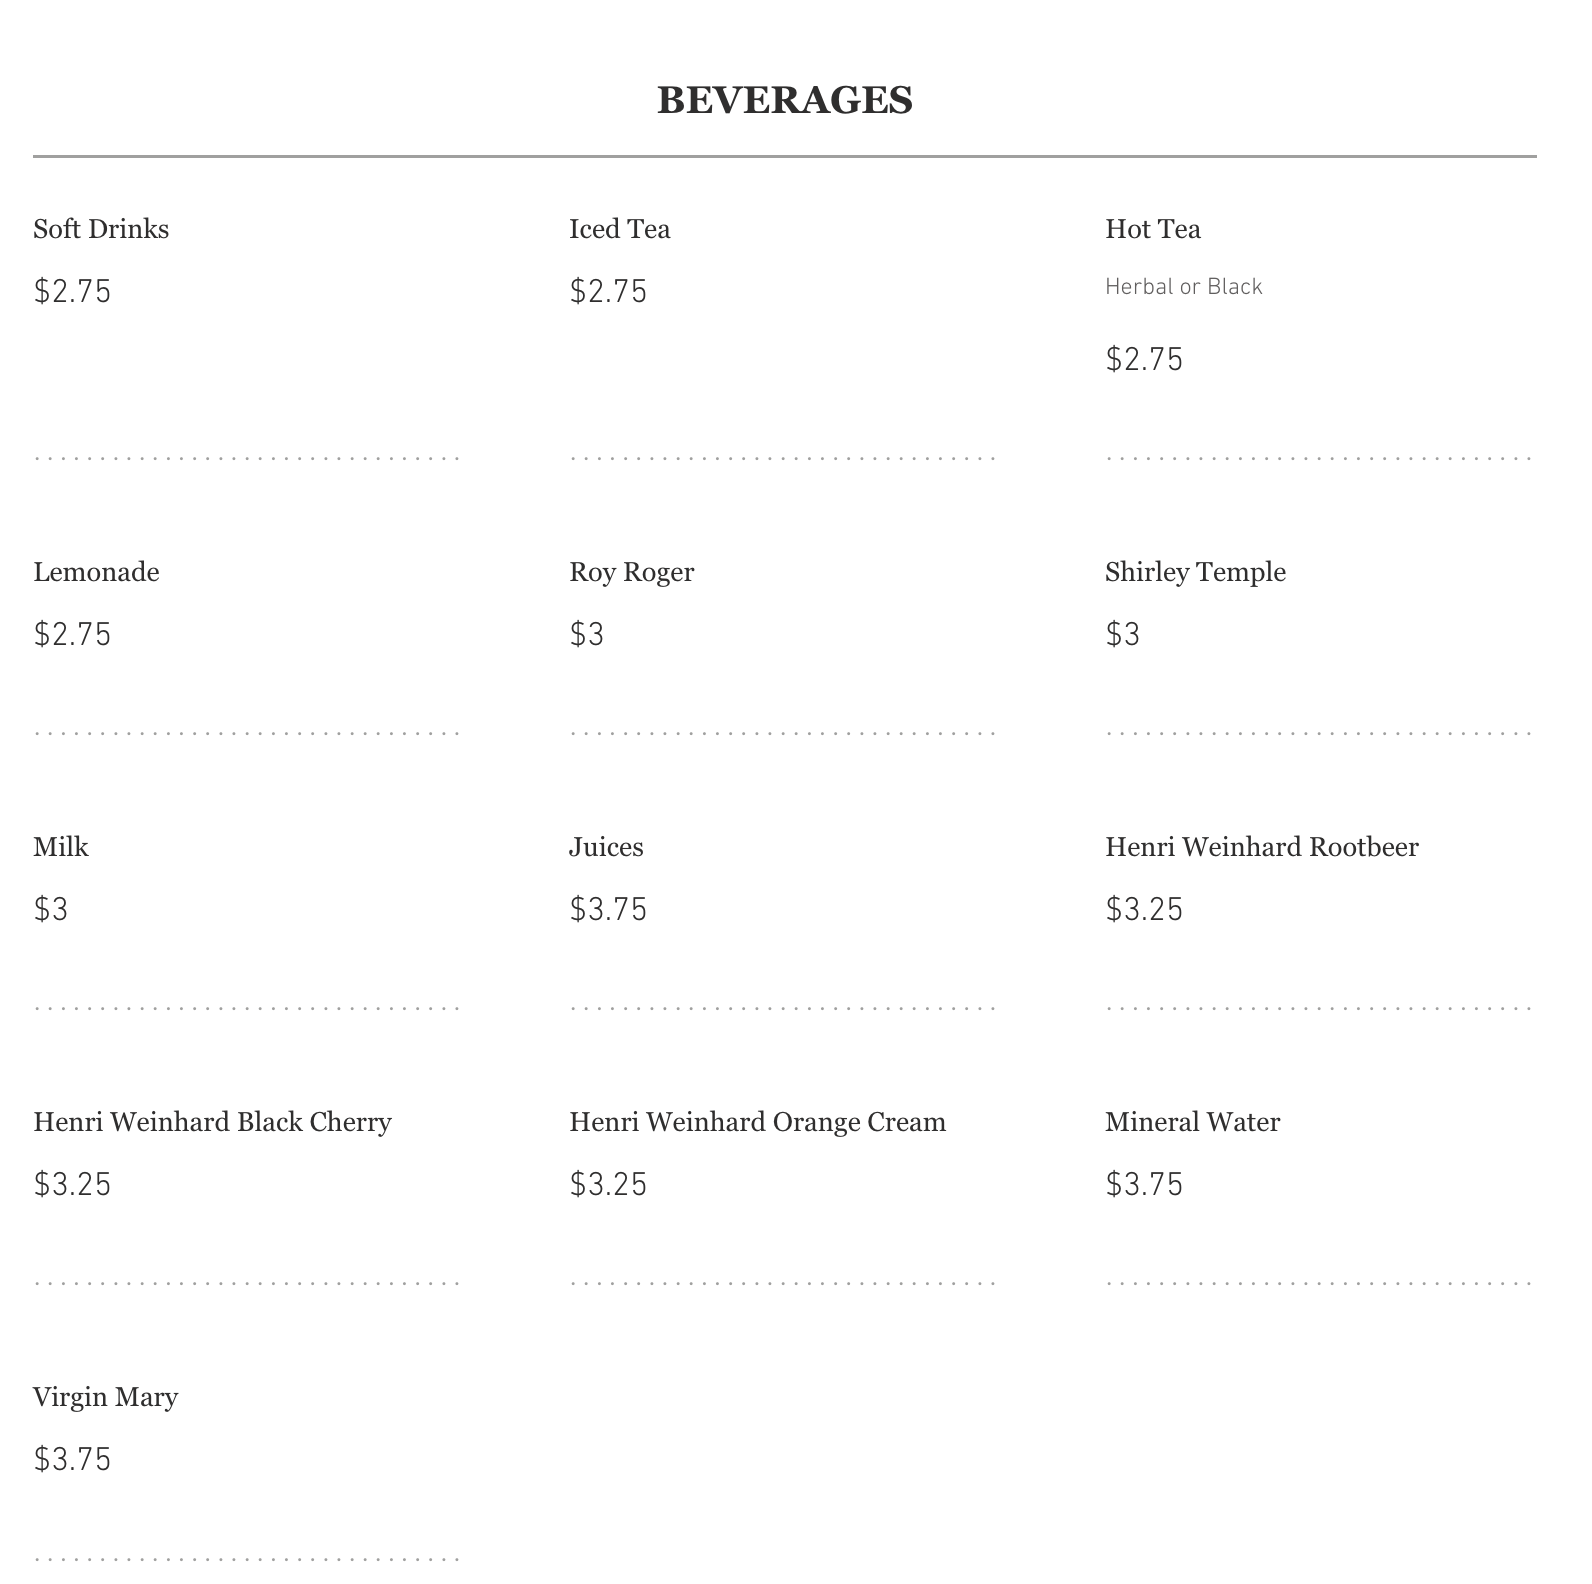The width and height of the screenshot is (1592, 1584).
Task: Select the Lemonade menu item
Action: point(96,572)
